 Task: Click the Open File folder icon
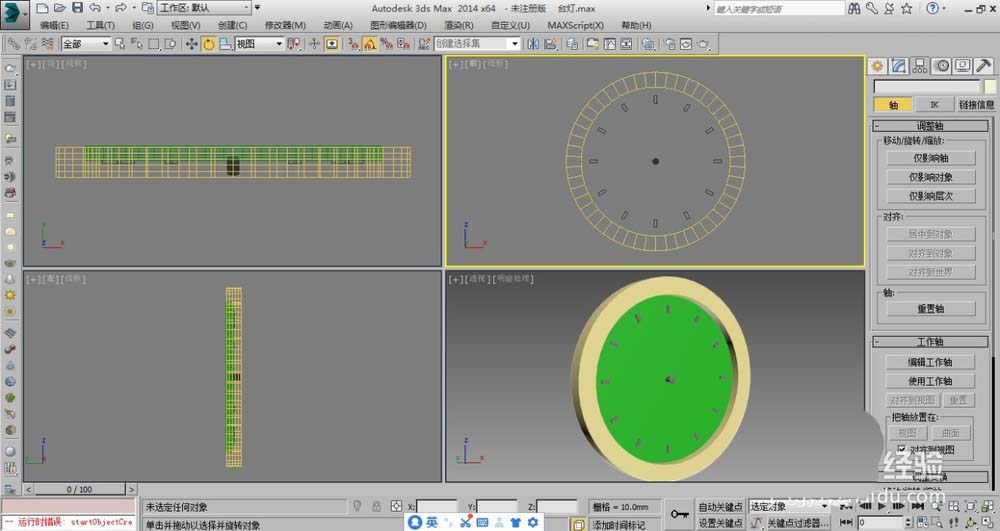point(59,8)
